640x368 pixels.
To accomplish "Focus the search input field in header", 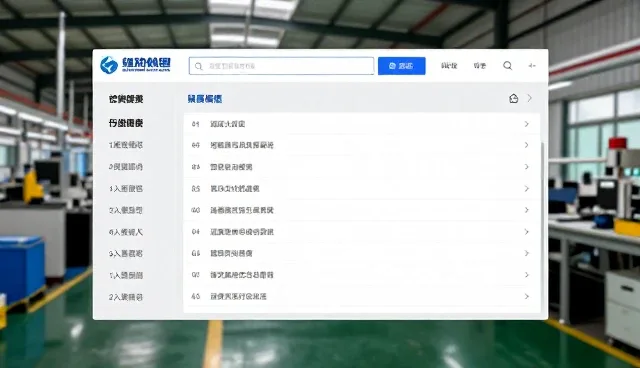I will (281, 66).
